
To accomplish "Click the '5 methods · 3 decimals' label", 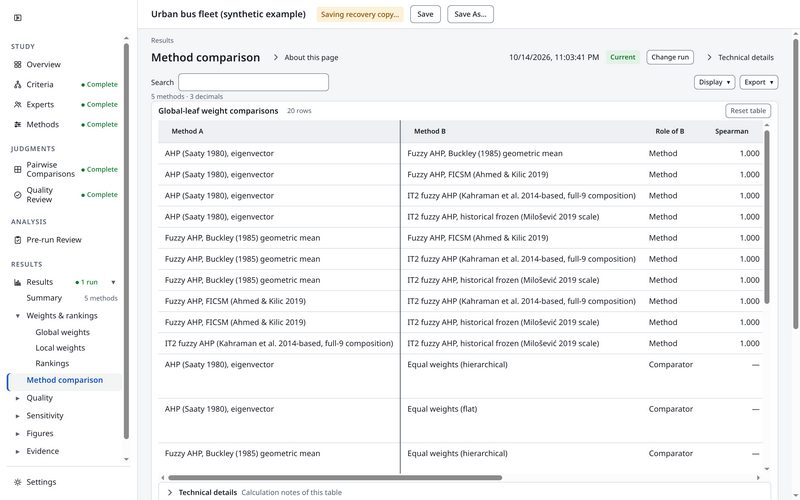I will [187, 96].
